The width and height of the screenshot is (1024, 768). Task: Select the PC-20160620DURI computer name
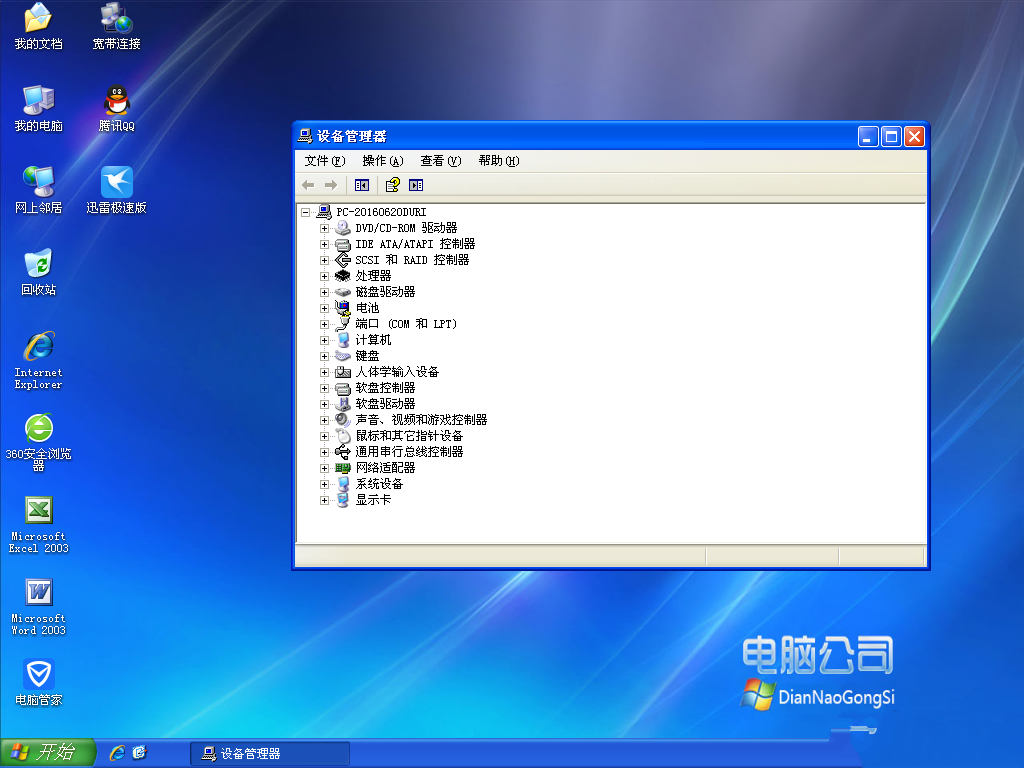(x=381, y=212)
